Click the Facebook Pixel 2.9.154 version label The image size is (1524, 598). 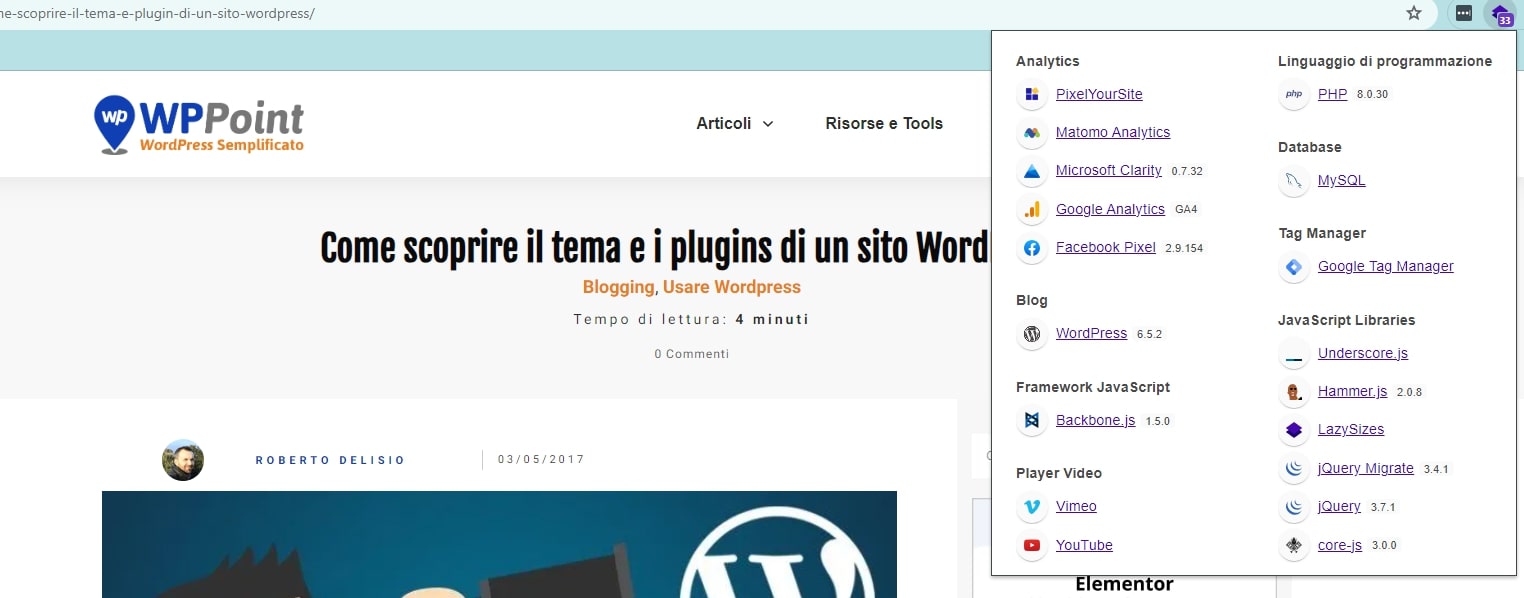[1184, 248]
